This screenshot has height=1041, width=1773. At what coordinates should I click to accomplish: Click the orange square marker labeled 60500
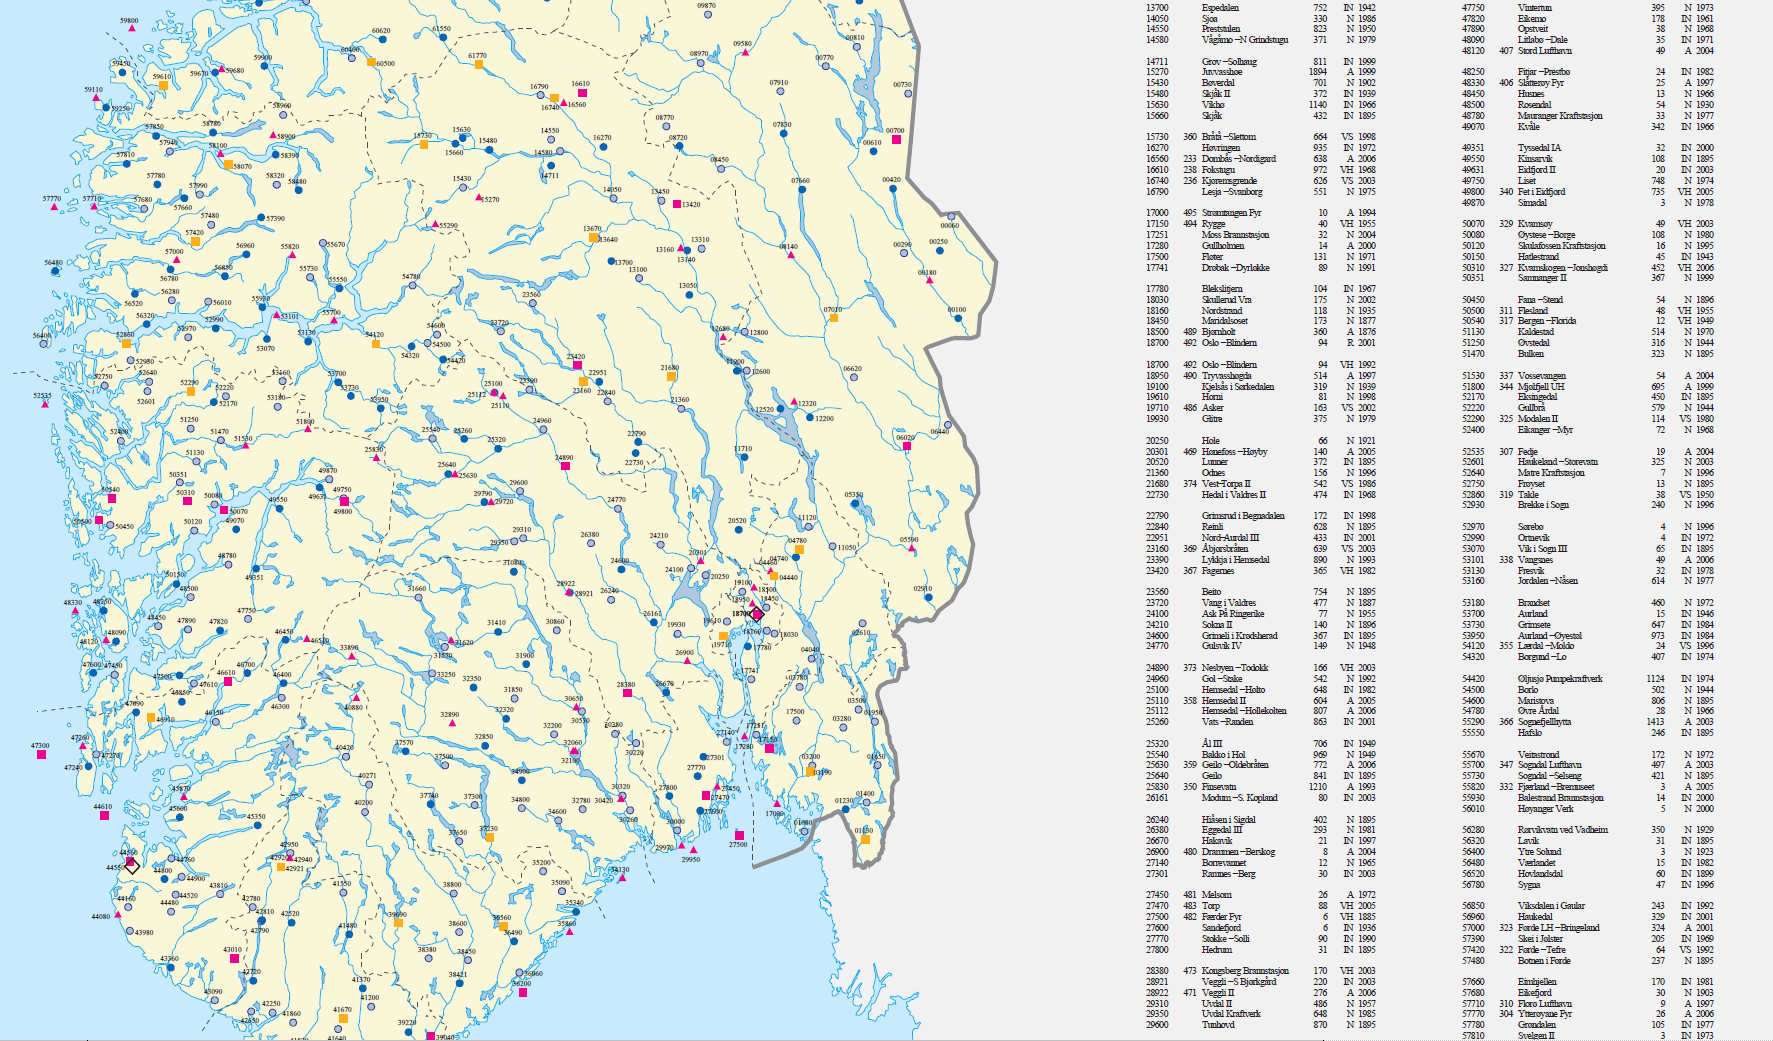coord(372,62)
